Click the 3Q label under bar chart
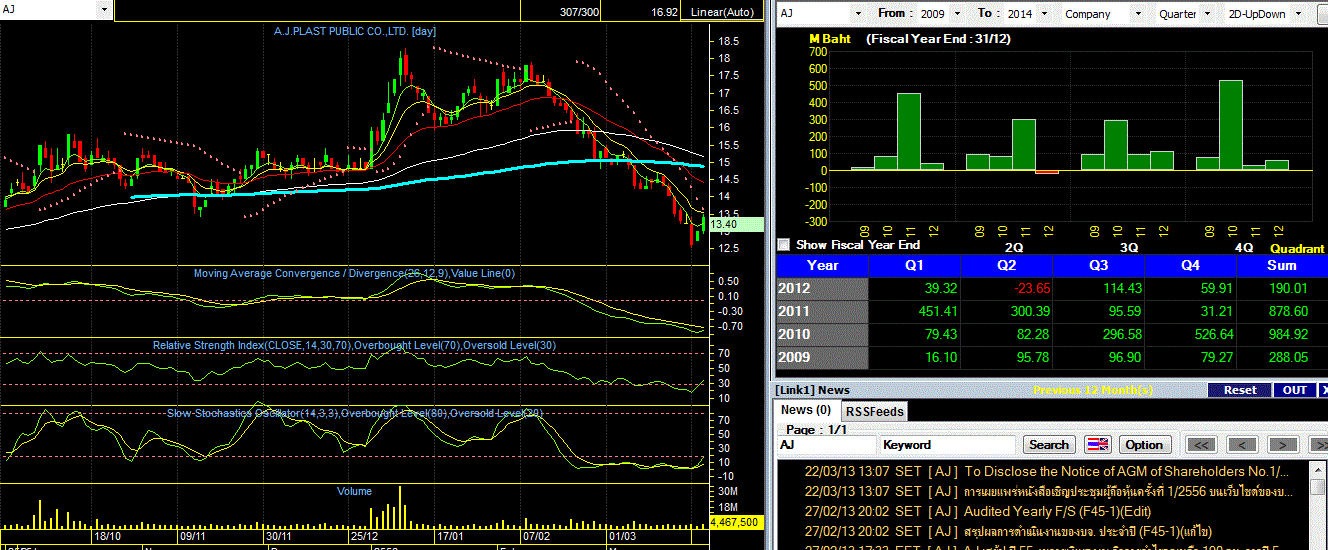The image size is (1328, 550). (x=1129, y=247)
